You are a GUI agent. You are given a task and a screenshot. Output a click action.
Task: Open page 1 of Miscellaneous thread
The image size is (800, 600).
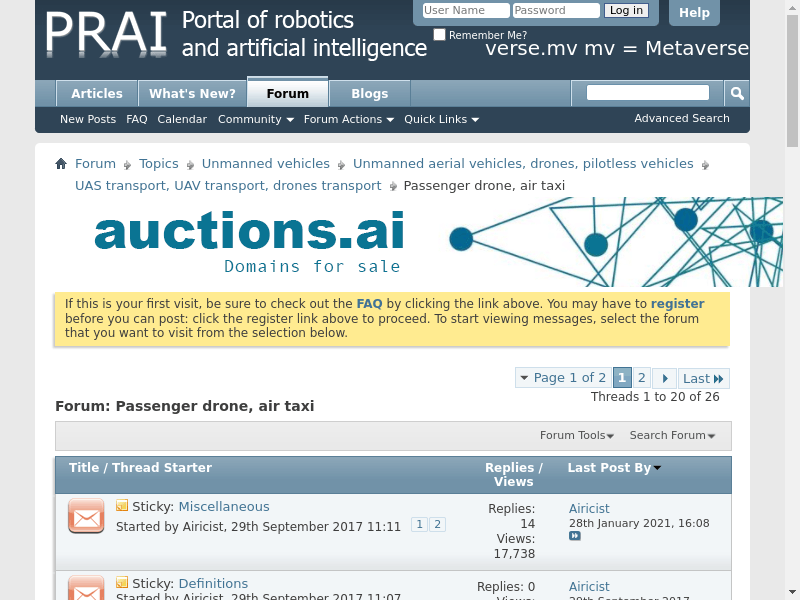point(419,524)
